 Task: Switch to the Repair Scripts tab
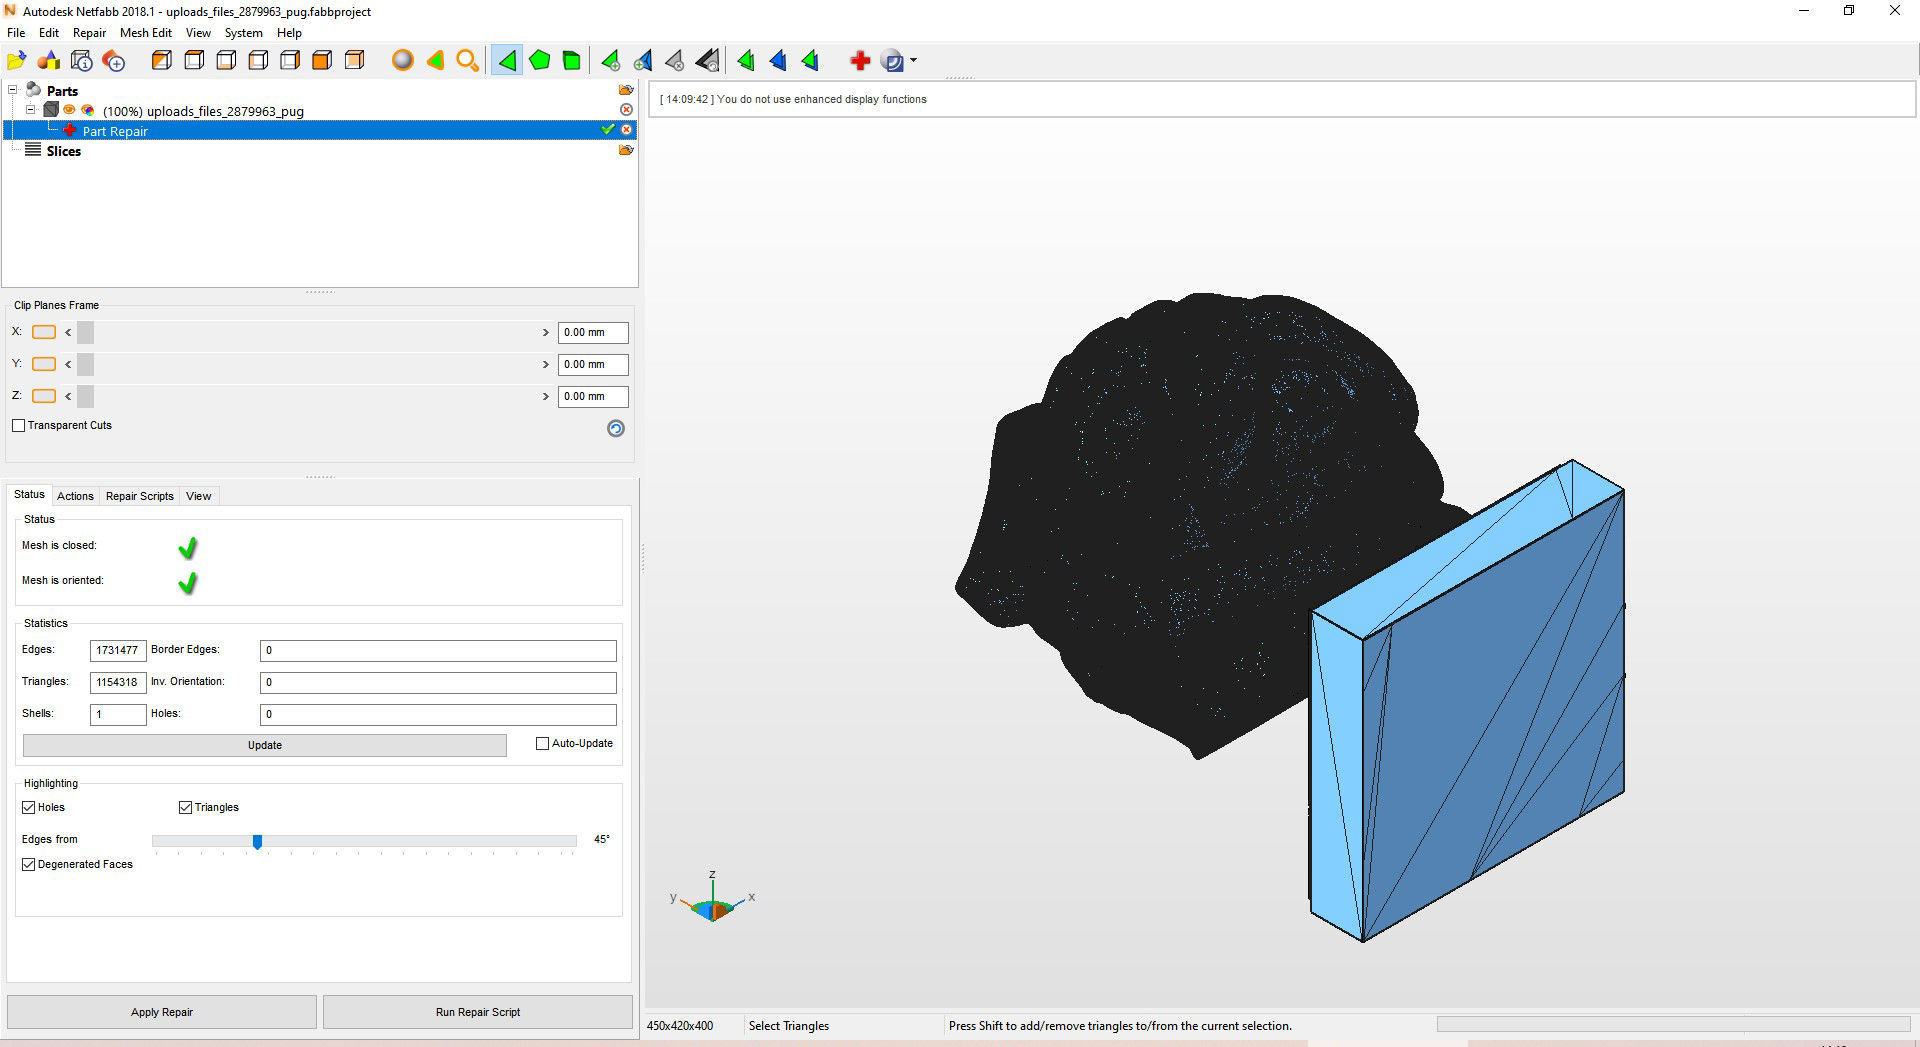[140, 496]
